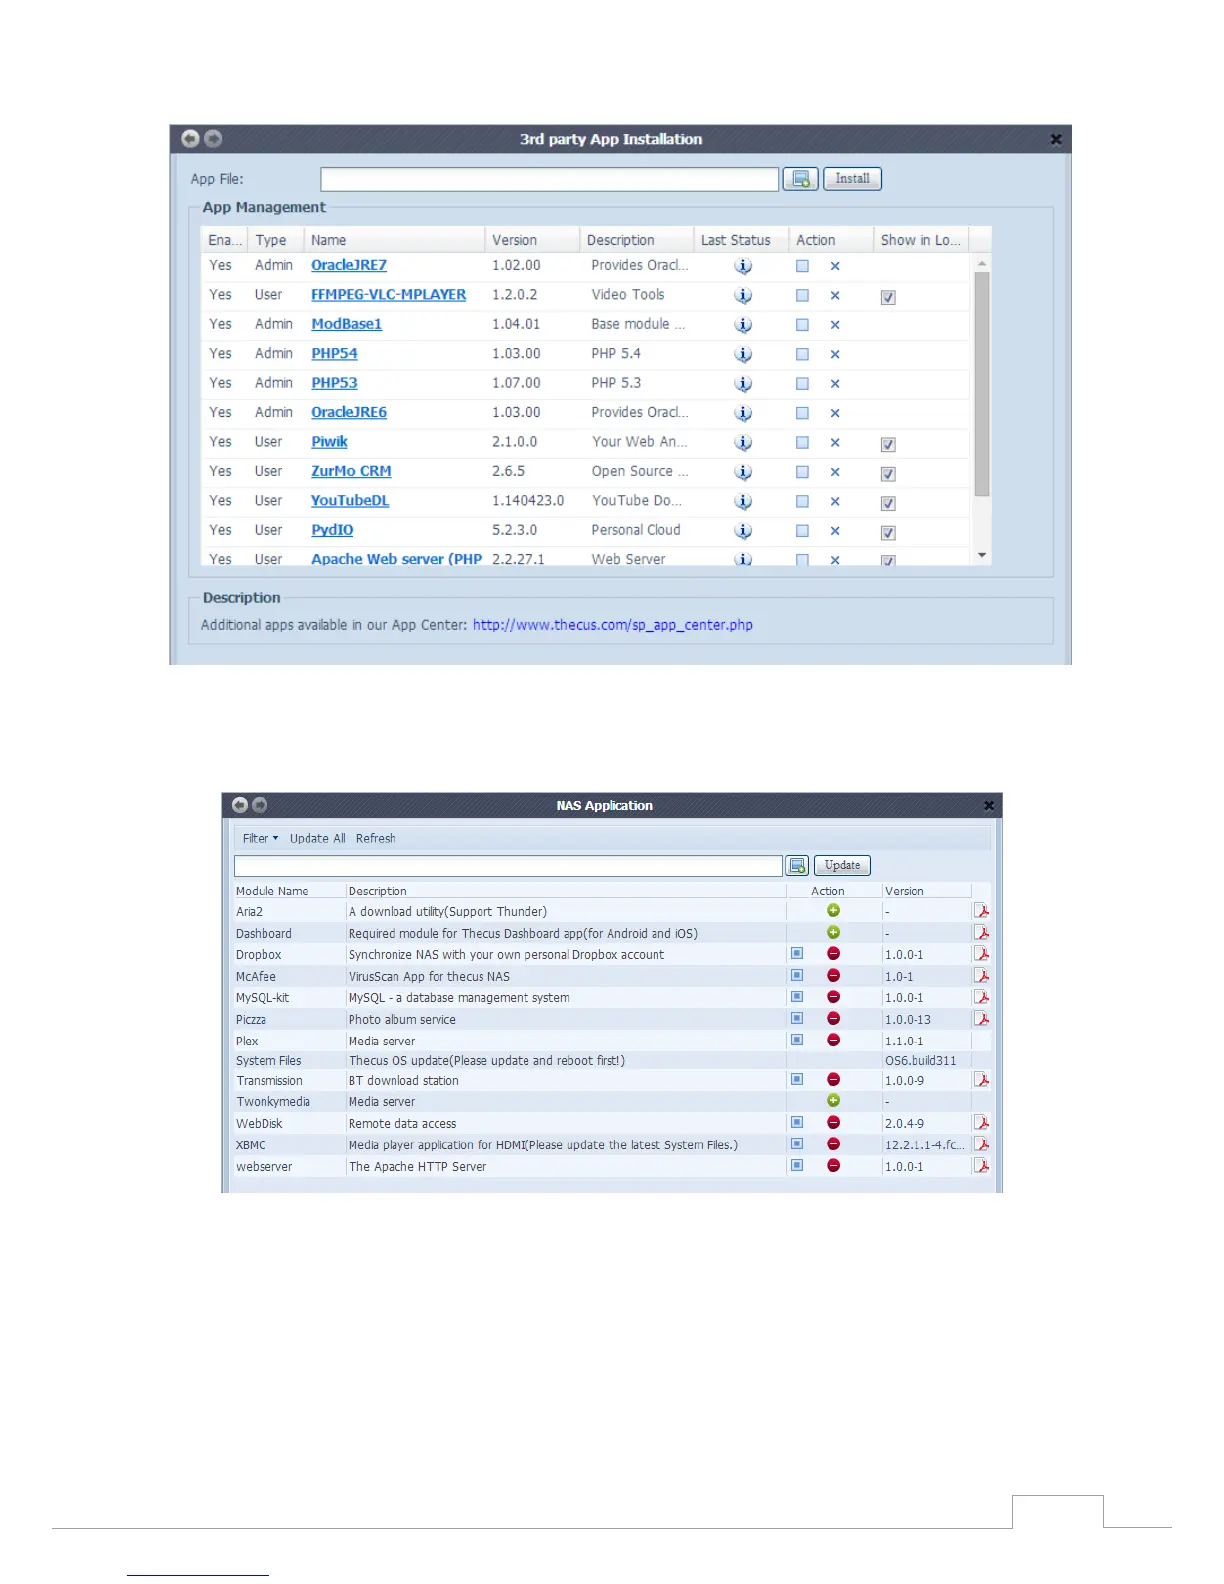This screenshot has height=1584, width=1224.
Task: Sort app list by Version column header
Action: (x=532, y=240)
